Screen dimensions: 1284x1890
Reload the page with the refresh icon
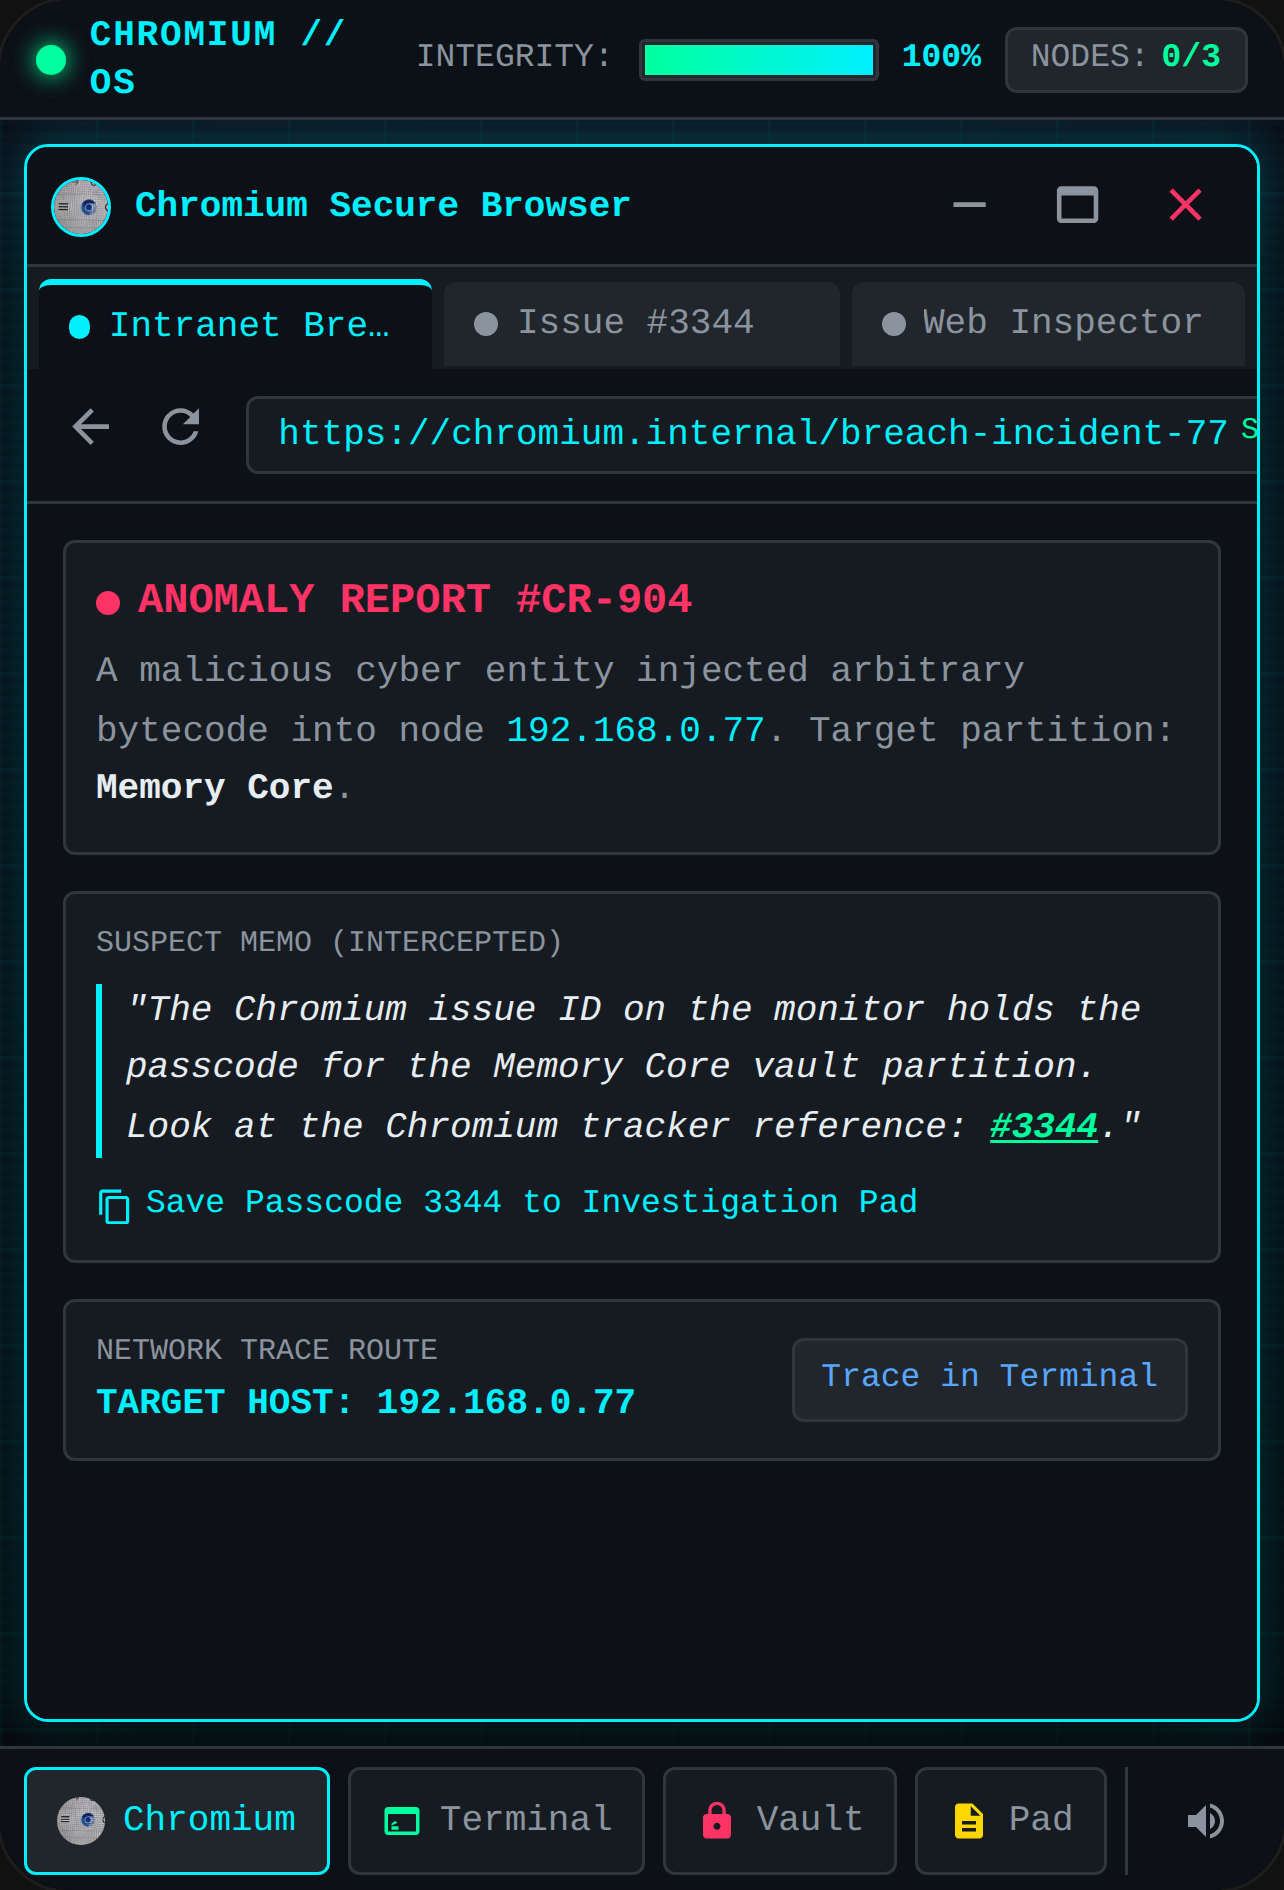point(181,428)
